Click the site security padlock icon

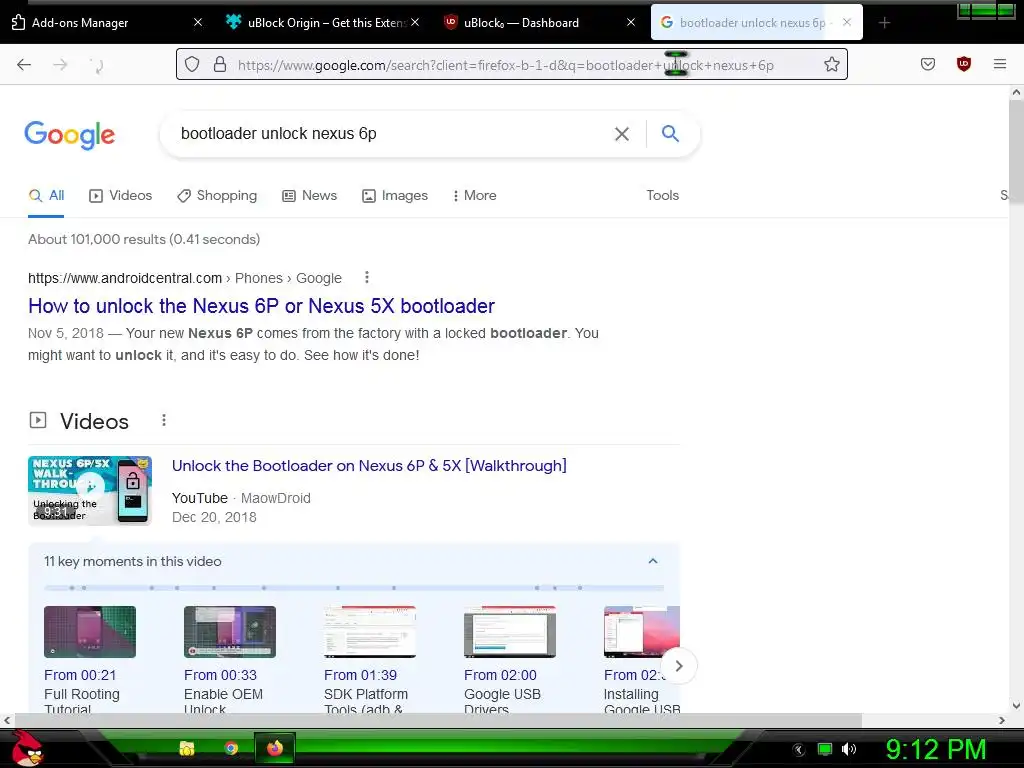(220, 64)
